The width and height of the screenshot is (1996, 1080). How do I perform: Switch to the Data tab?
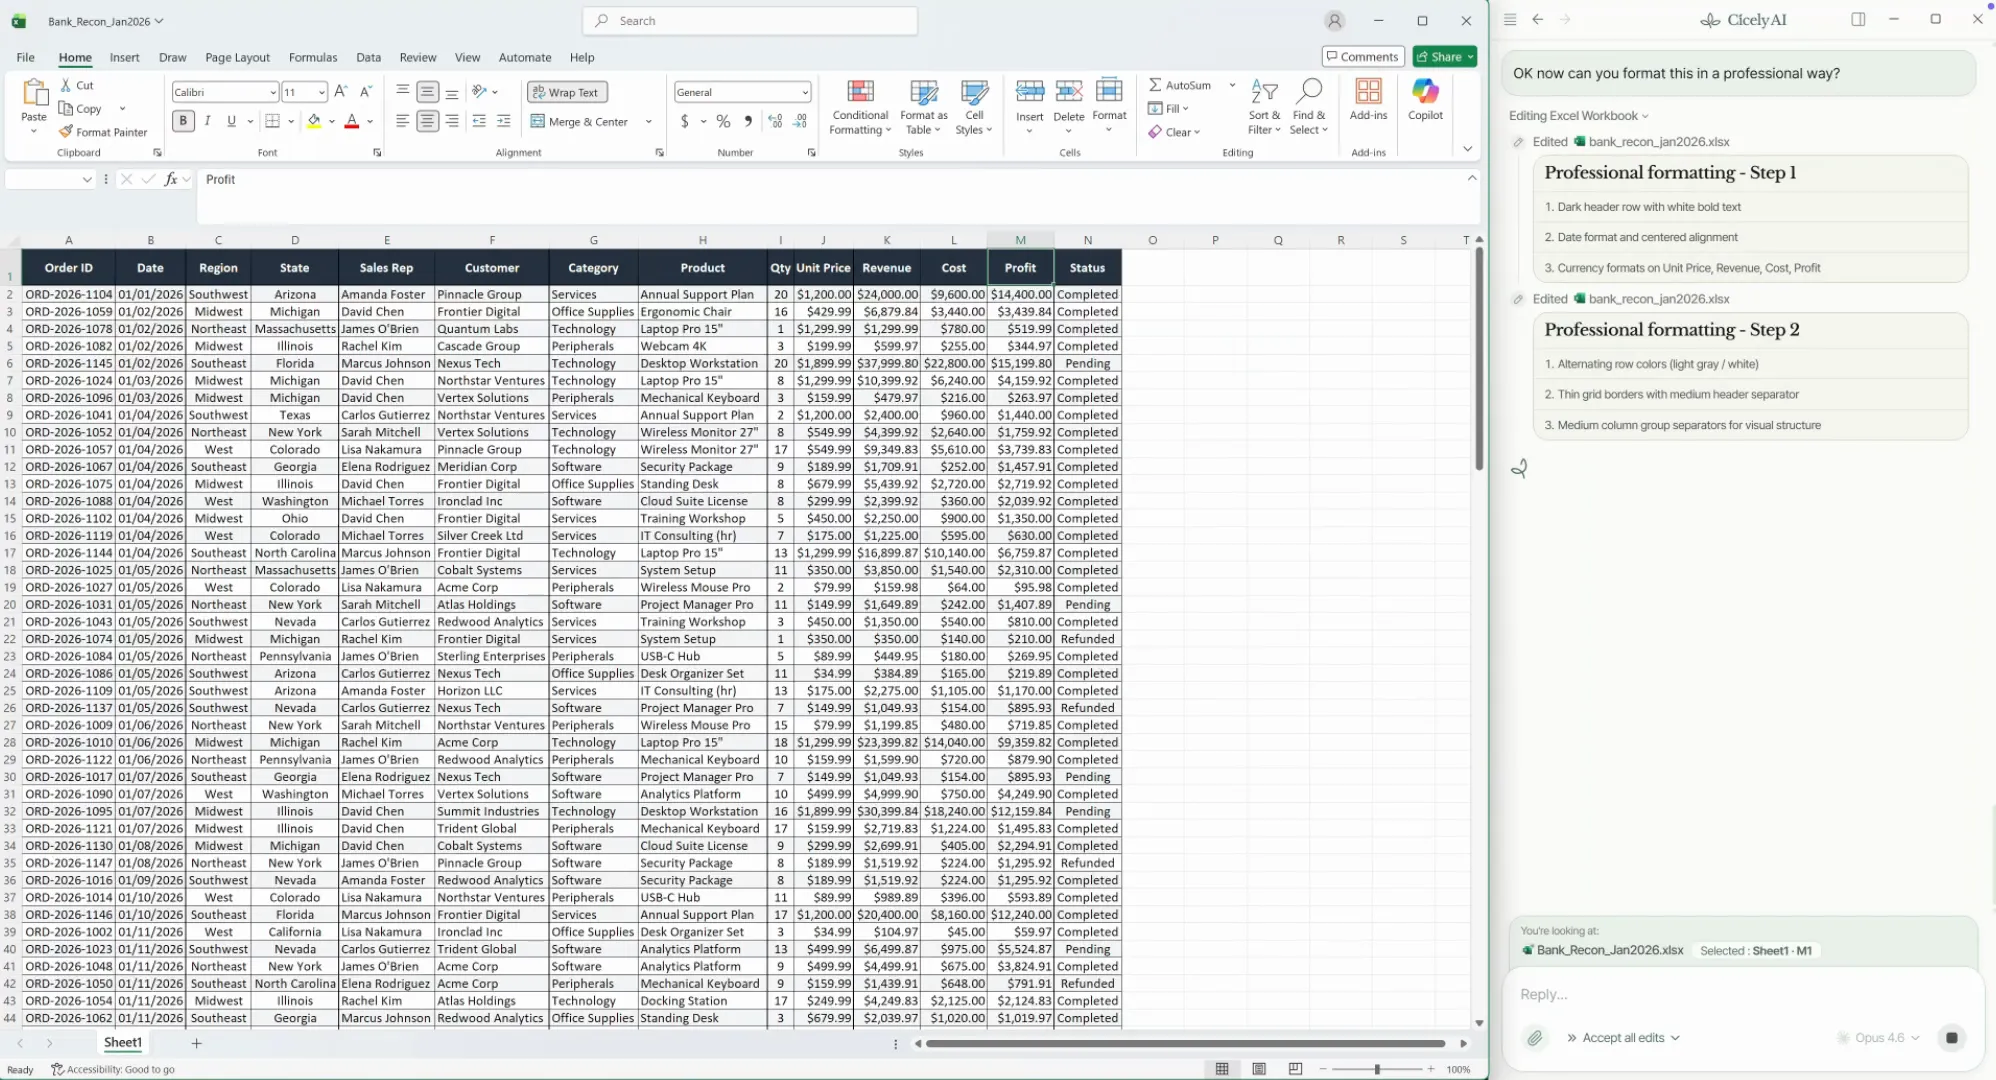[368, 57]
